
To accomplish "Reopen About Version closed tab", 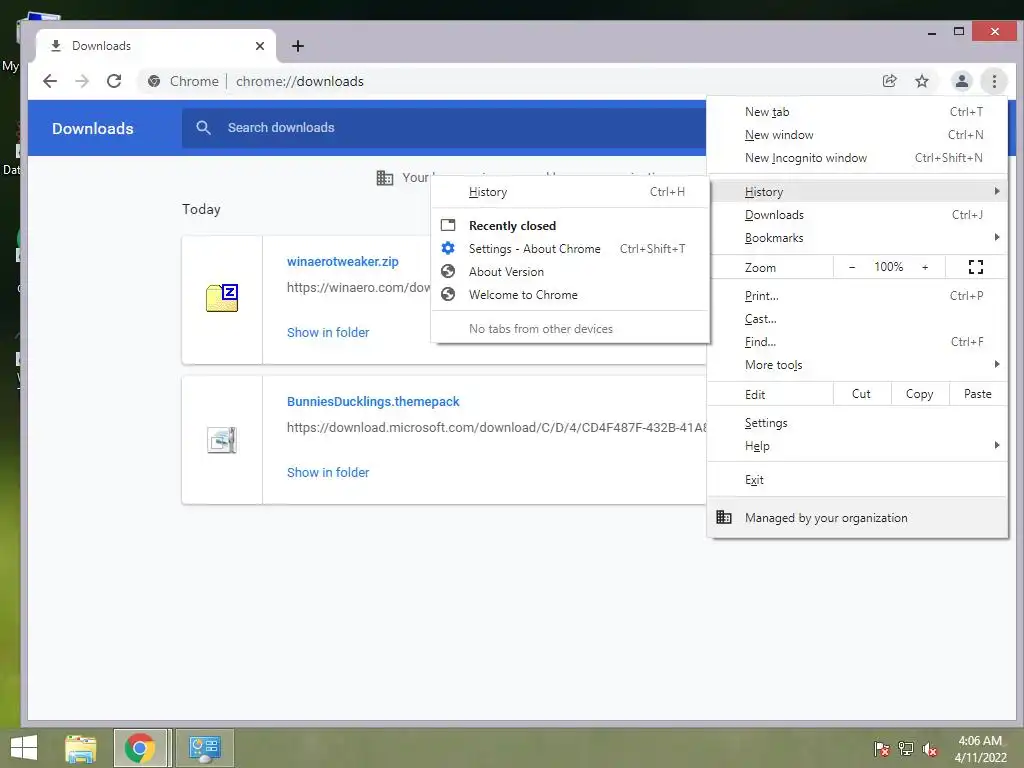I will point(570,271).
